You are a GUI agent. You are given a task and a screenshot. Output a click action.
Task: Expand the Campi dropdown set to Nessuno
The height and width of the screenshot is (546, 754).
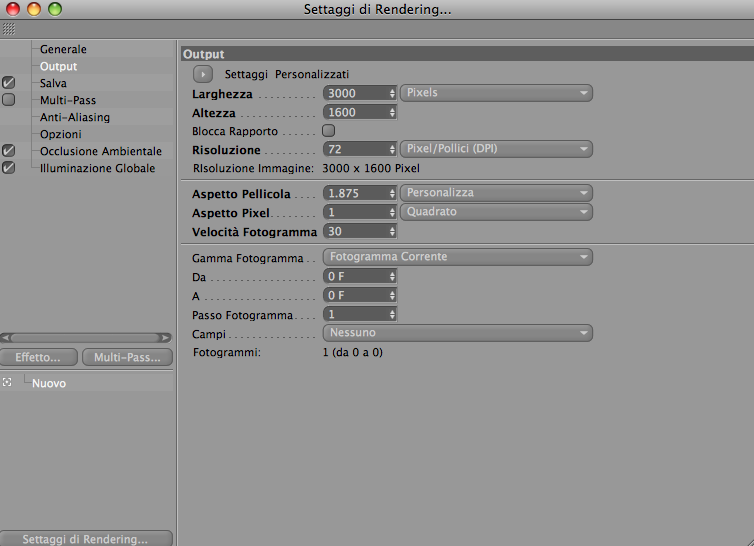(x=457, y=333)
